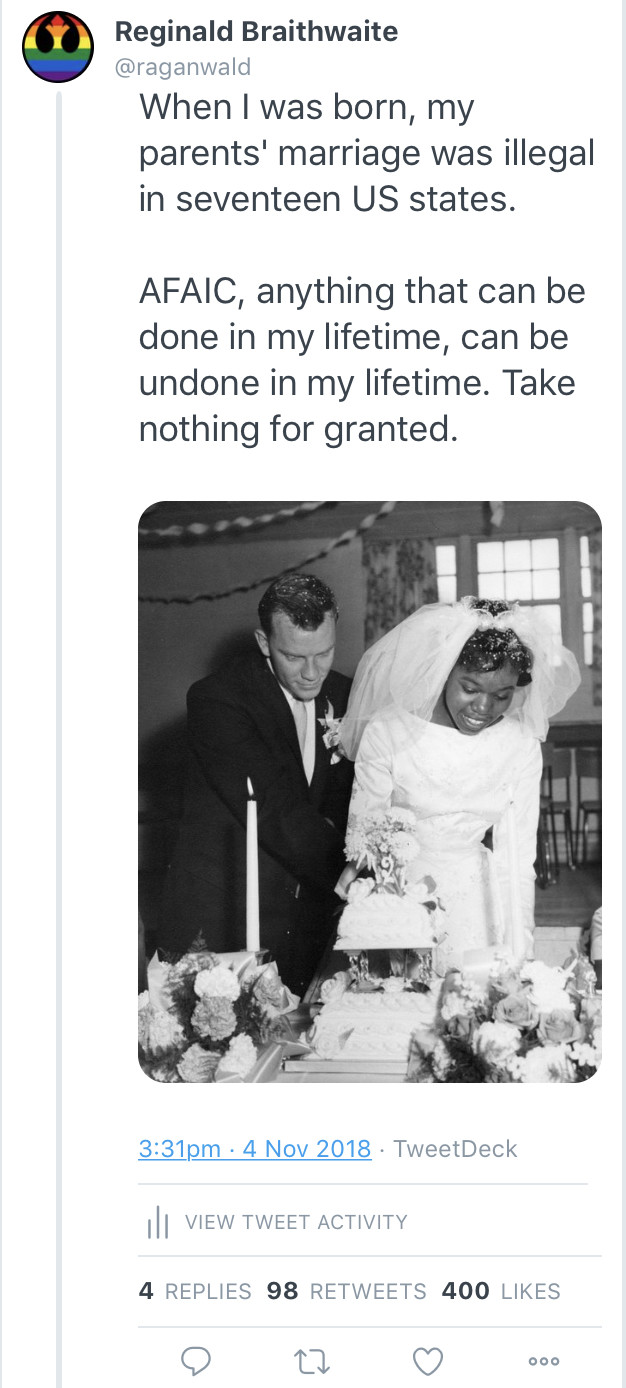Viewport: 626px width, 1388px height.
Task: Show the 400 LIKES list
Action: tap(501, 1291)
